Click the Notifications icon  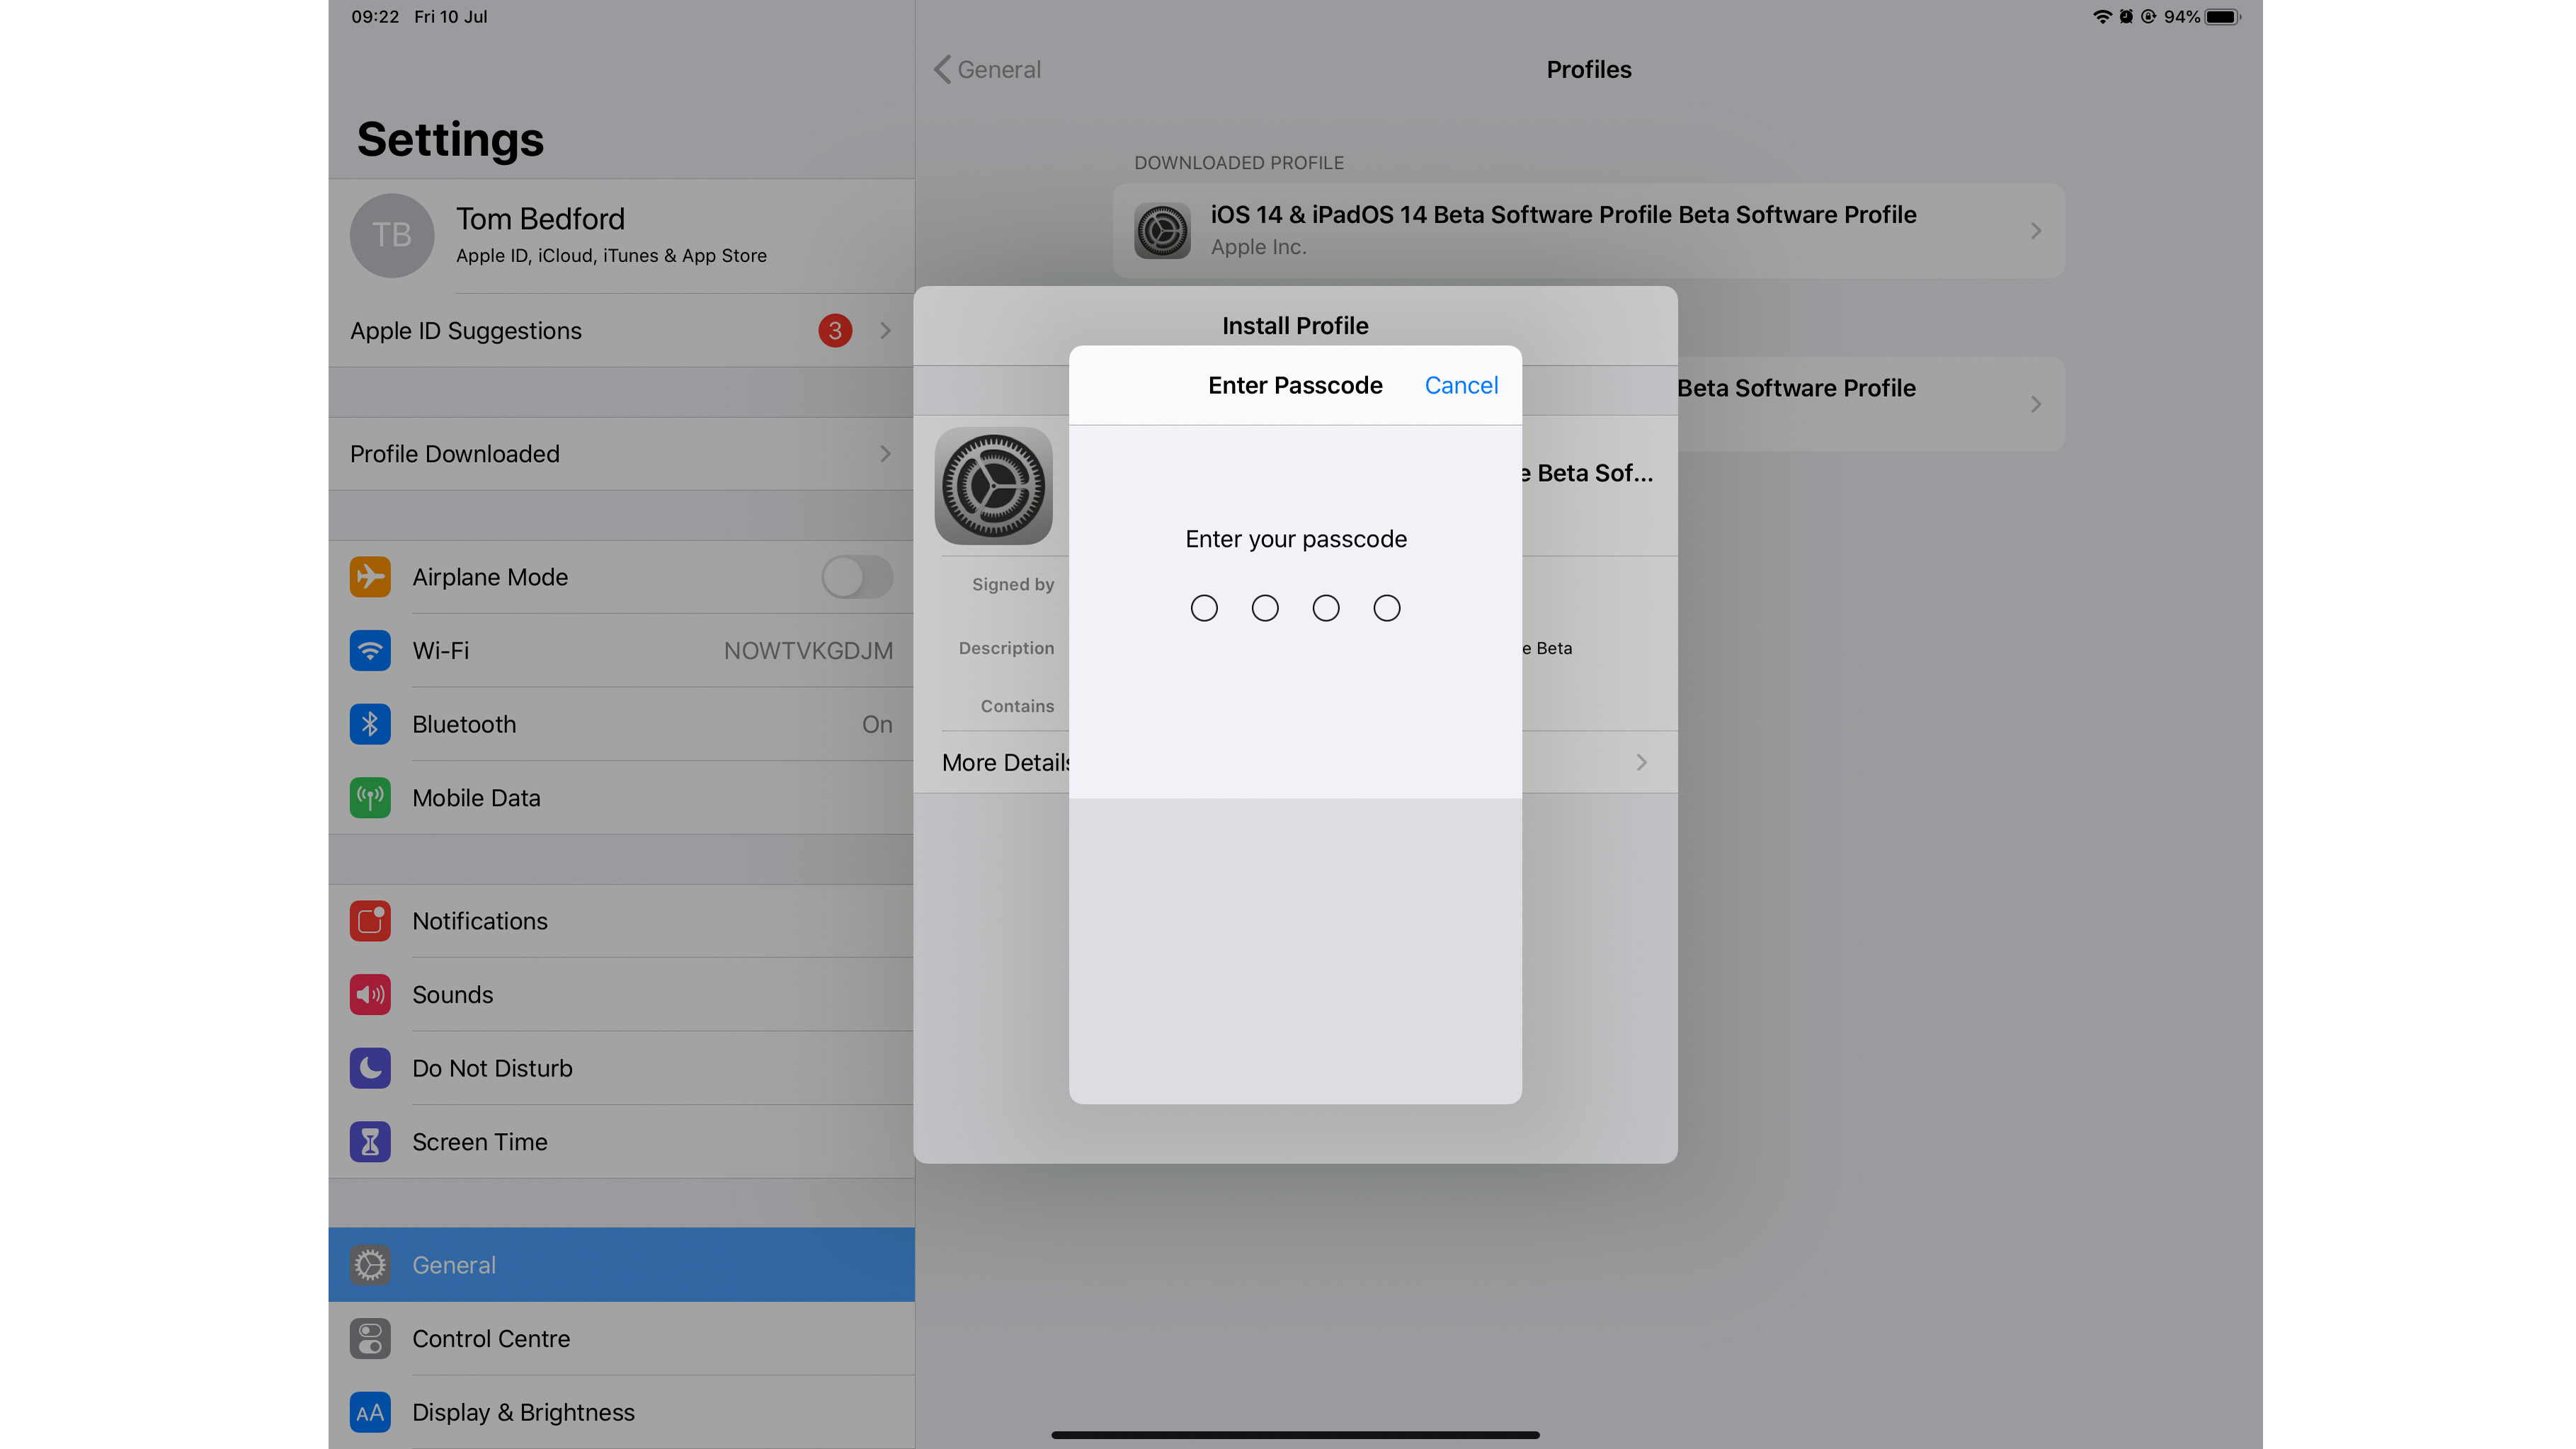click(x=370, y=921)
